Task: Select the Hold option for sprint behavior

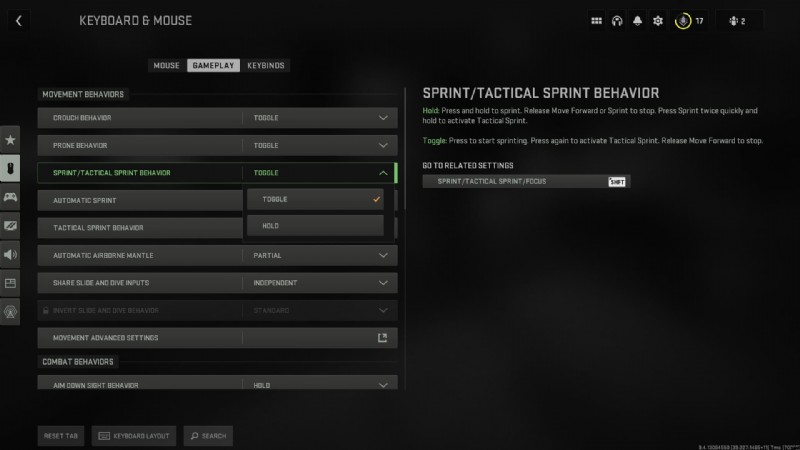Action: tap(315, 226)
